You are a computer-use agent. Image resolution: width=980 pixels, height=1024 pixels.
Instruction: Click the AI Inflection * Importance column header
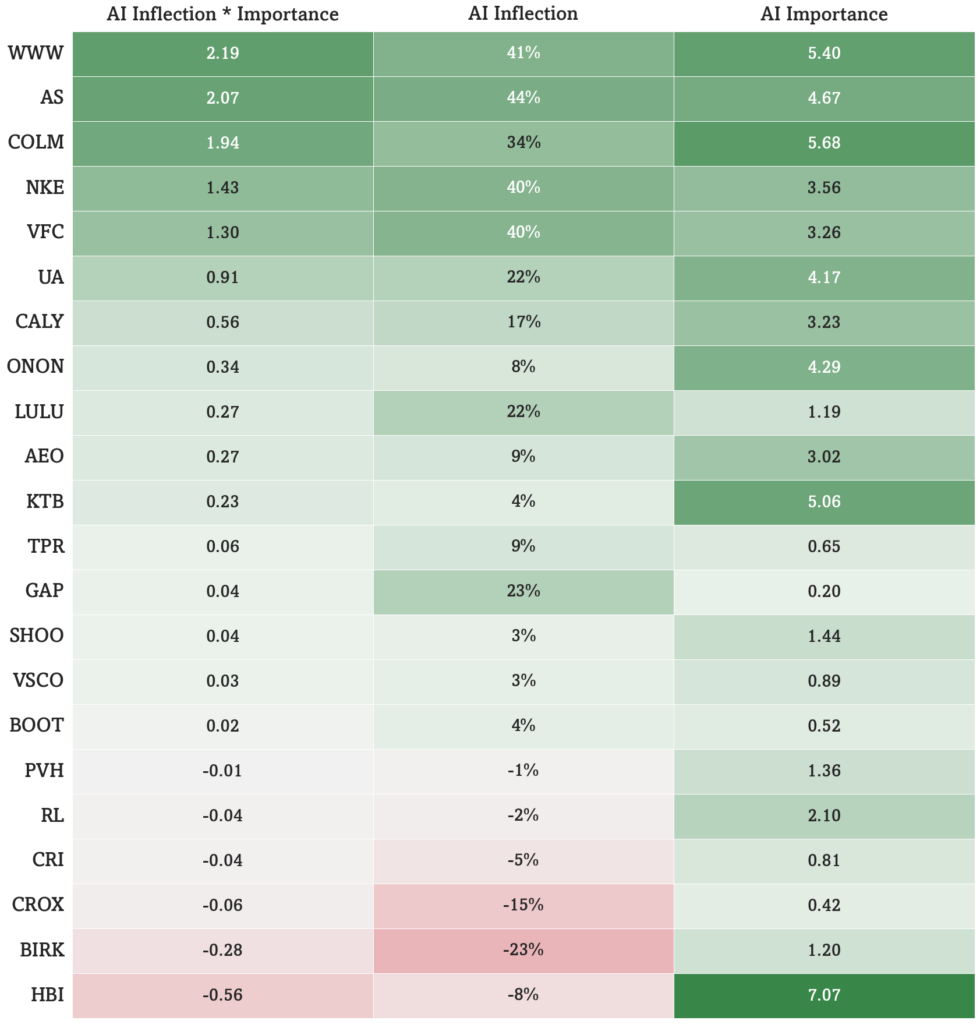pyautogui.click(x=223, y=14)
